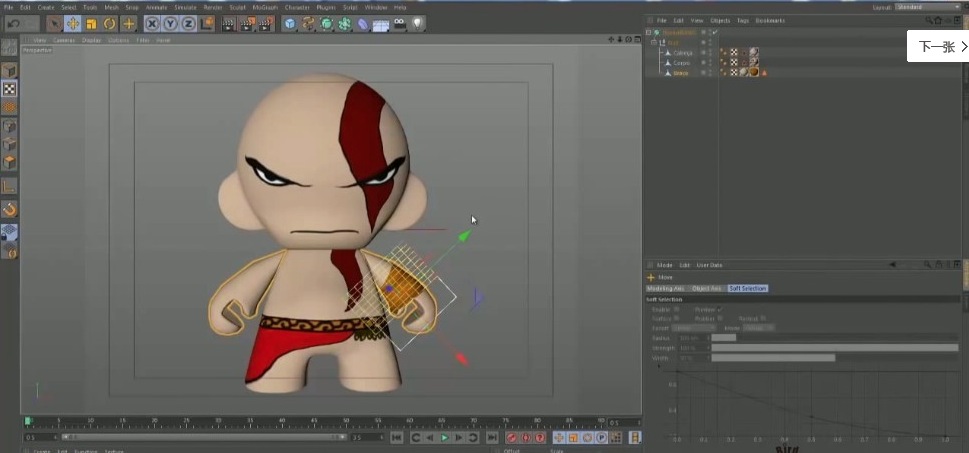Open the Character menu

[x=297, y=7]
